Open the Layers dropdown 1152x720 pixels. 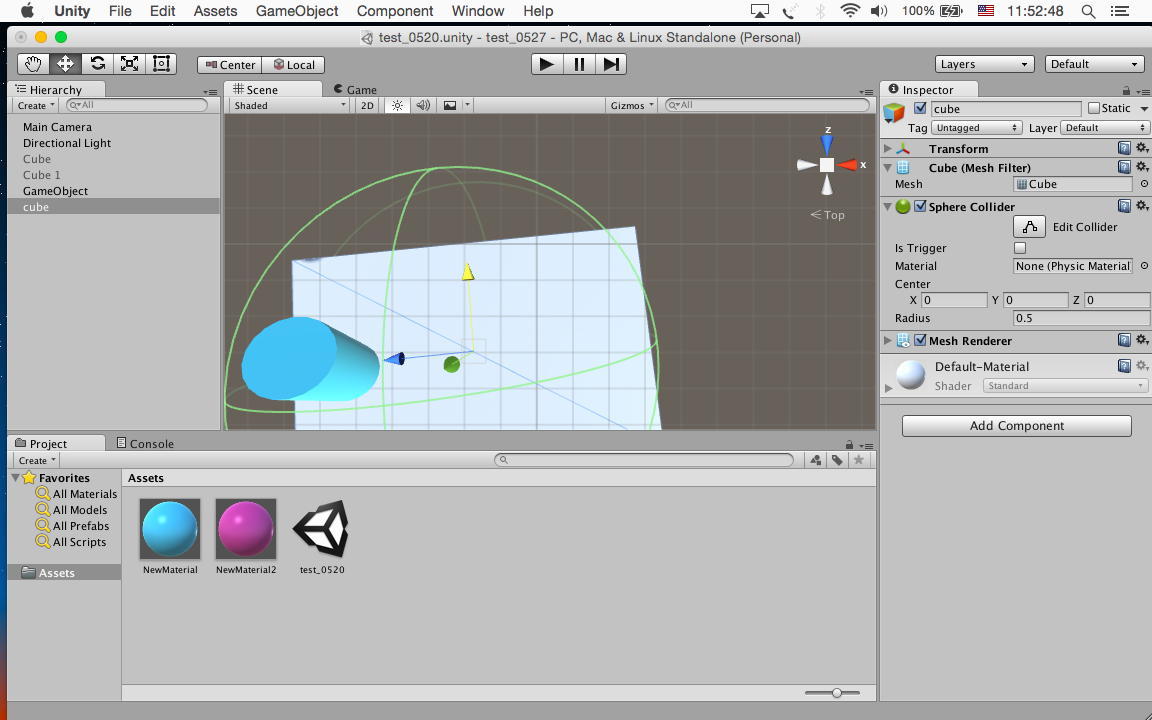(983, 64)
